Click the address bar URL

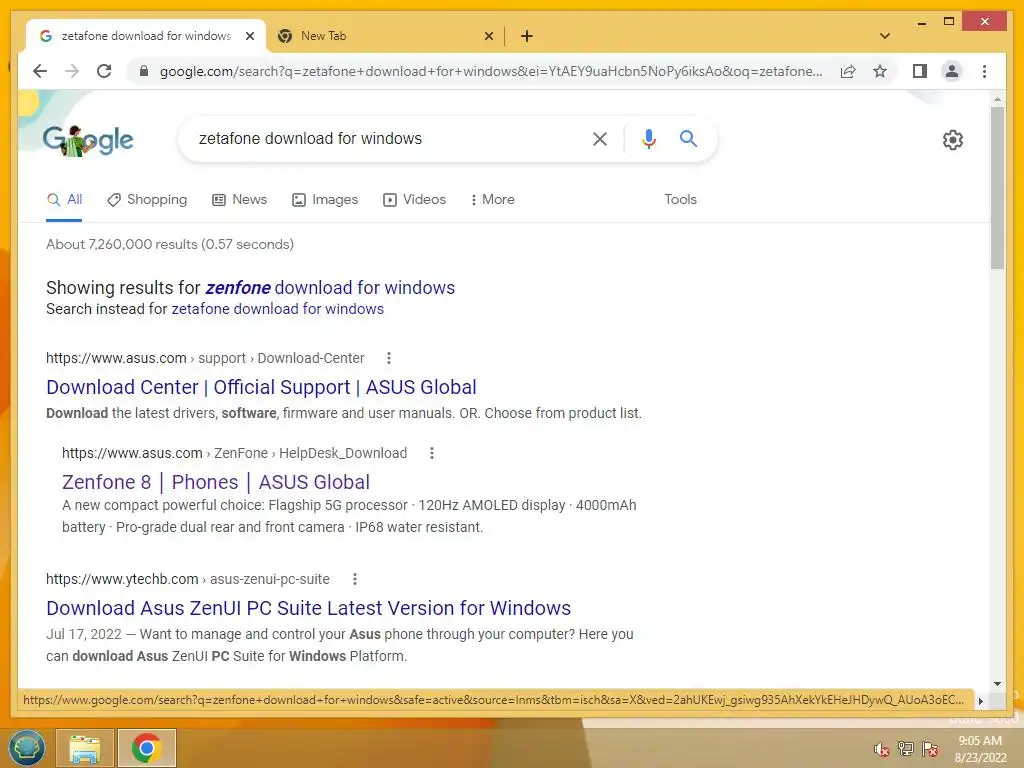click(x=491, y=71)
